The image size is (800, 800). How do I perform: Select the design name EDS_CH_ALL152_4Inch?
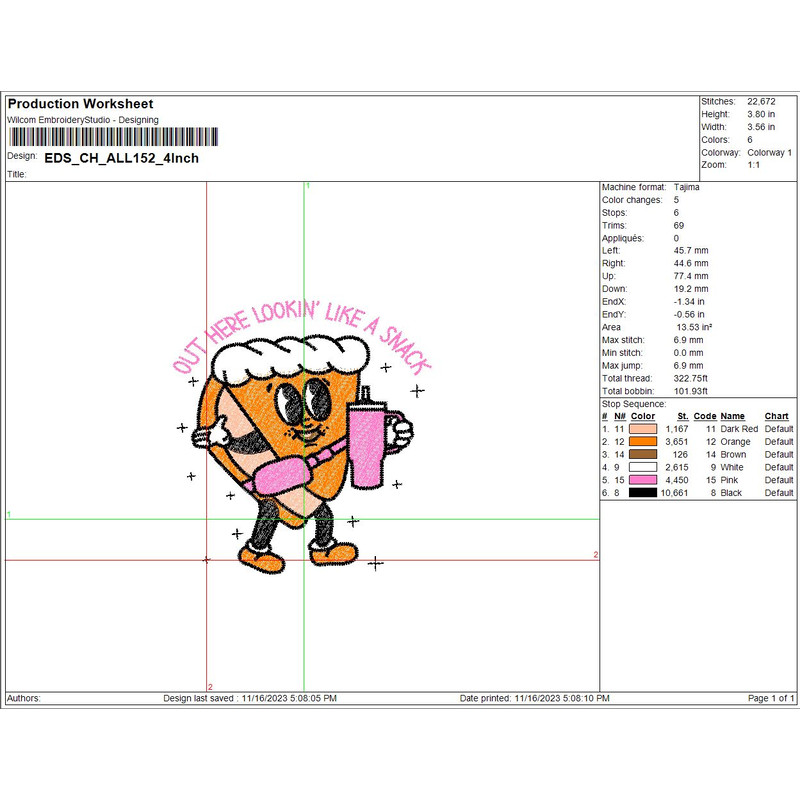point(122,158)
